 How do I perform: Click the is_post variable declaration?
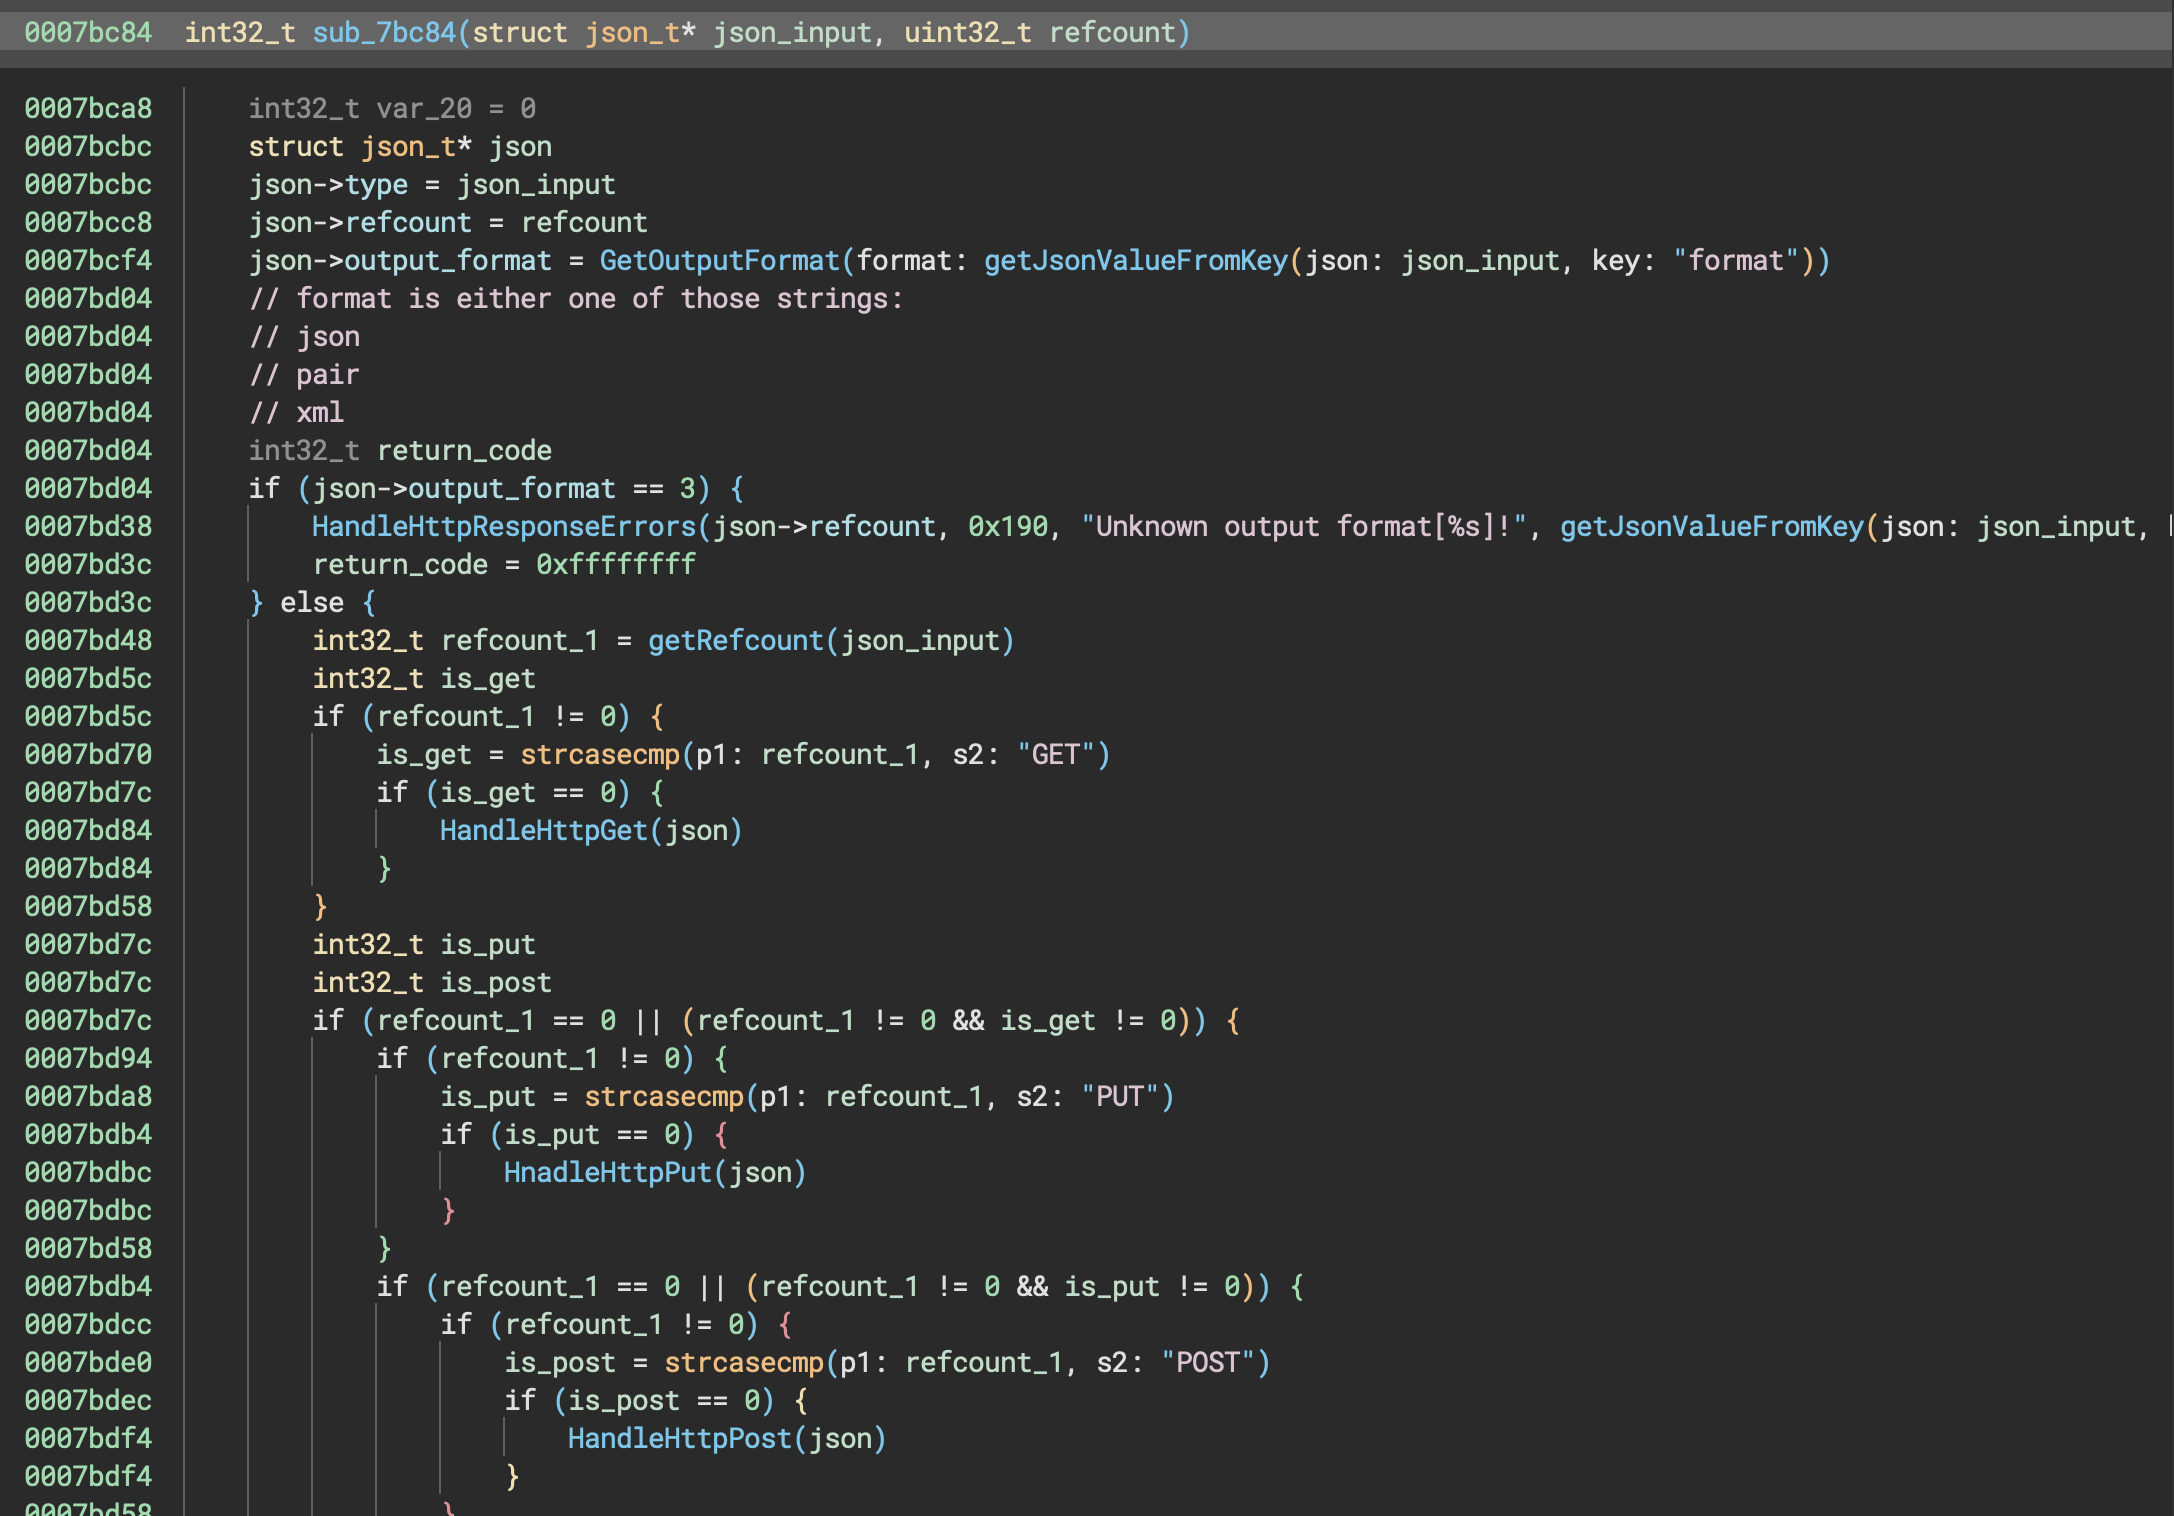coord(495,983)
